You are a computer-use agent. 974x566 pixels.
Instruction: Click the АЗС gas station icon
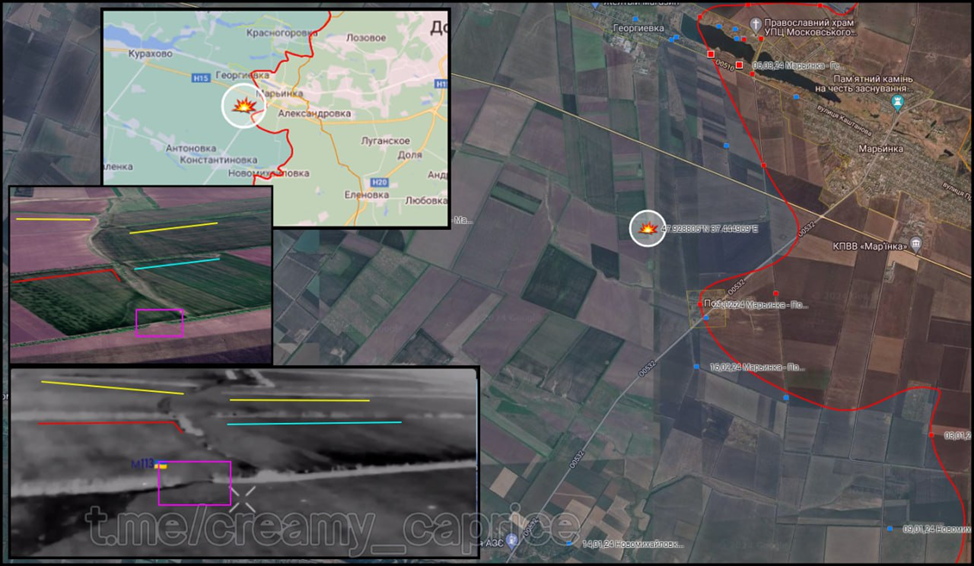[x=511, y=540]
